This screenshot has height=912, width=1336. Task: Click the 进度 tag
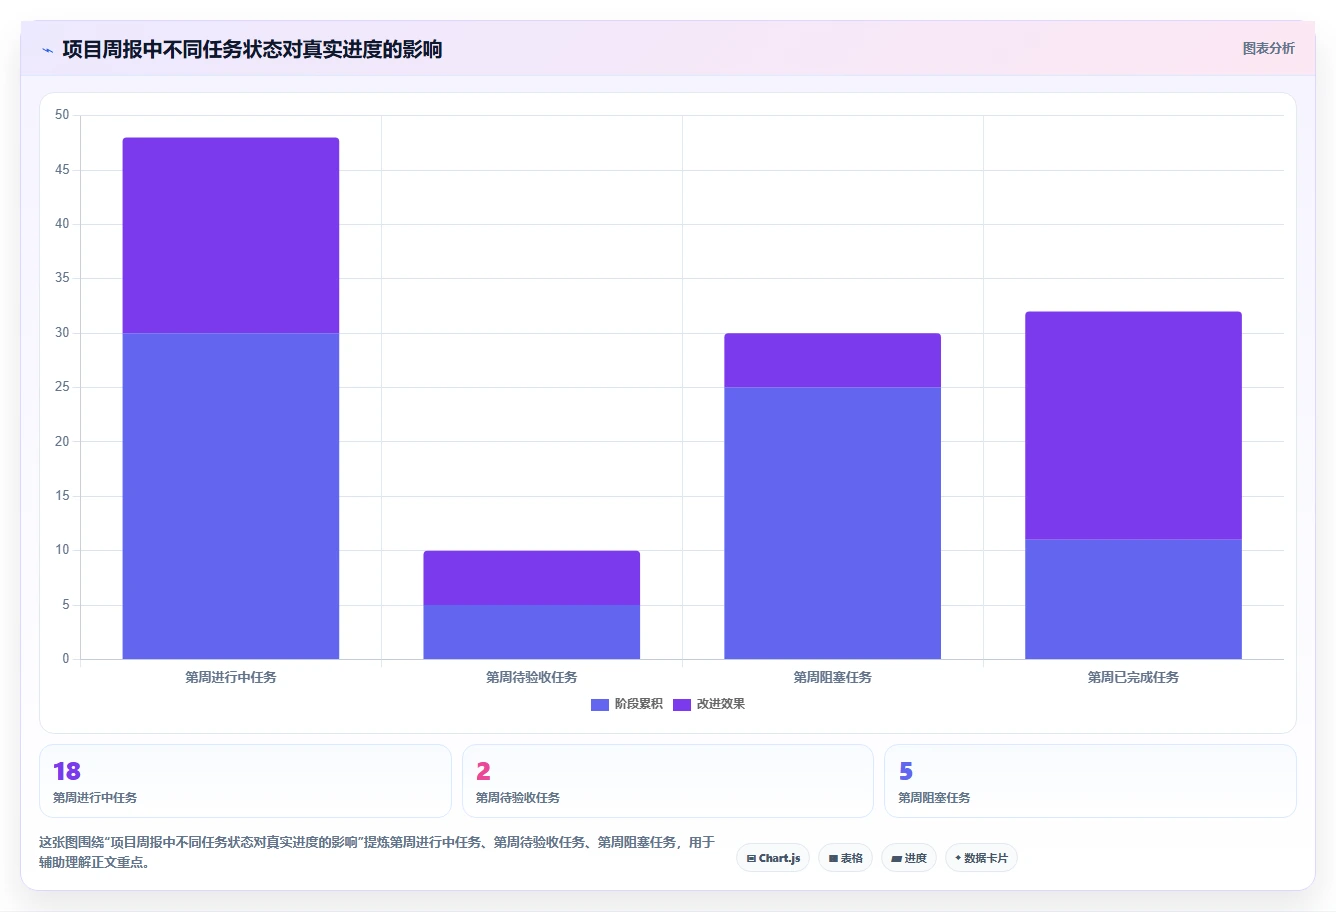coord(909,858)
